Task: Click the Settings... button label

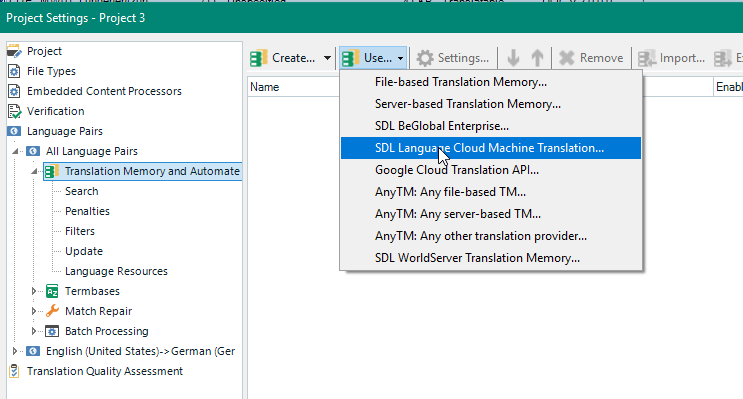Action: [463, 58]
